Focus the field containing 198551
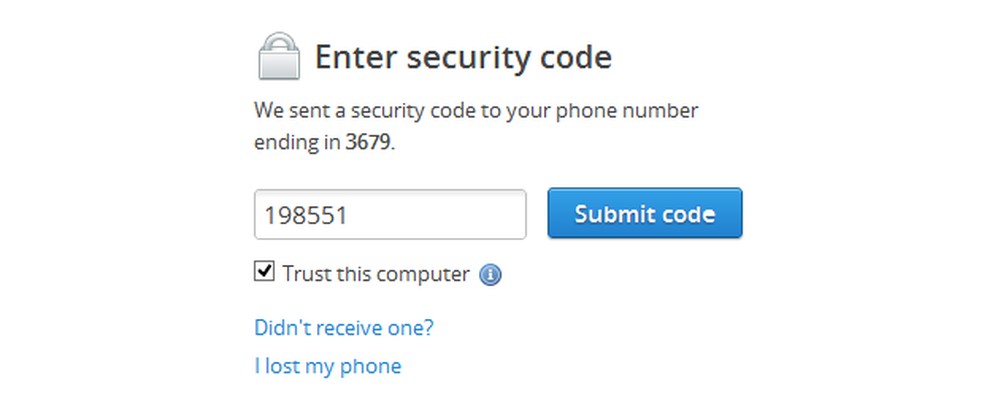 coord(390,215)
